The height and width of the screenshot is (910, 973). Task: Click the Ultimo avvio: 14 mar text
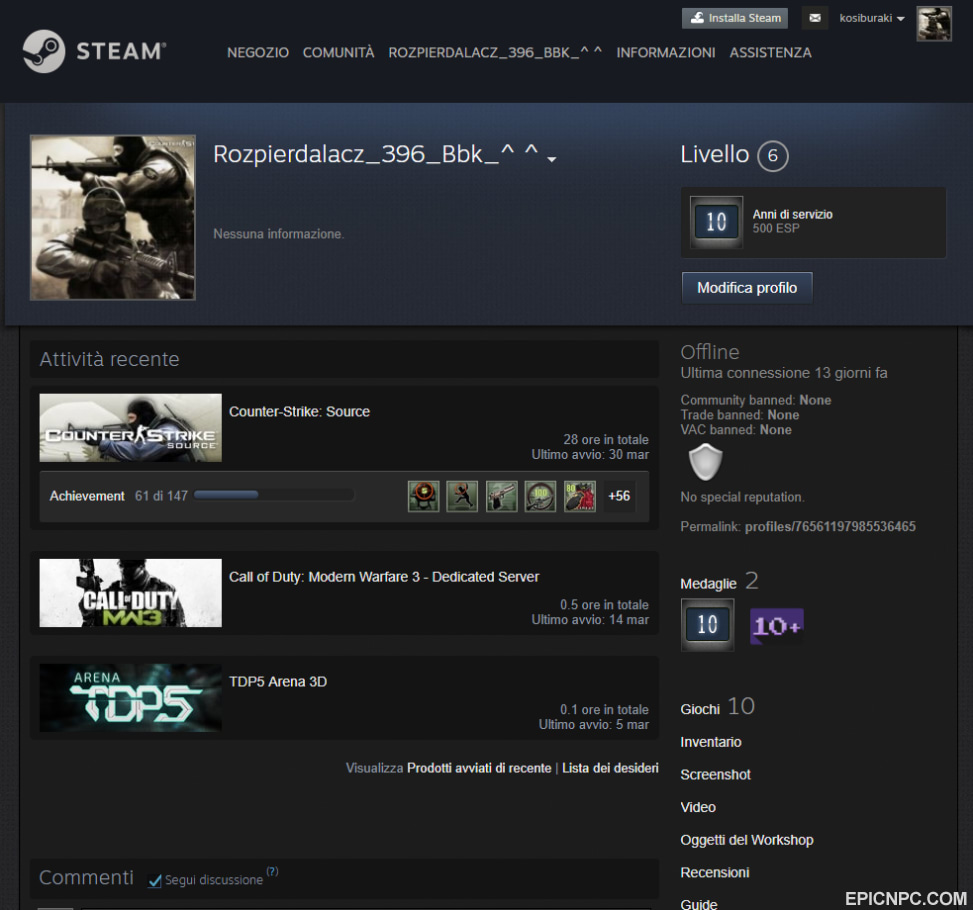[590, 619]
